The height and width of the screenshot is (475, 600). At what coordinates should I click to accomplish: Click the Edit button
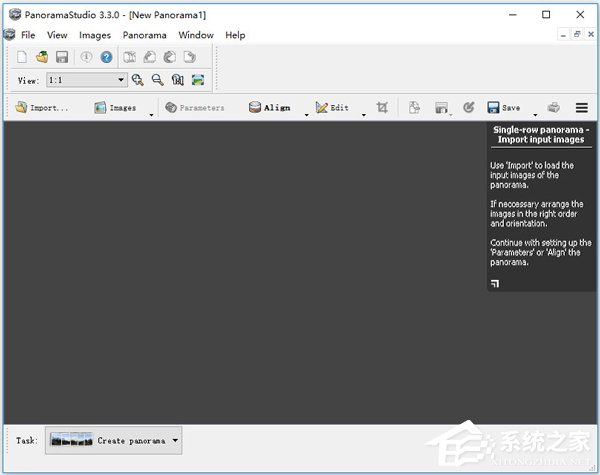pyautogui.click(x=332, y=108)
